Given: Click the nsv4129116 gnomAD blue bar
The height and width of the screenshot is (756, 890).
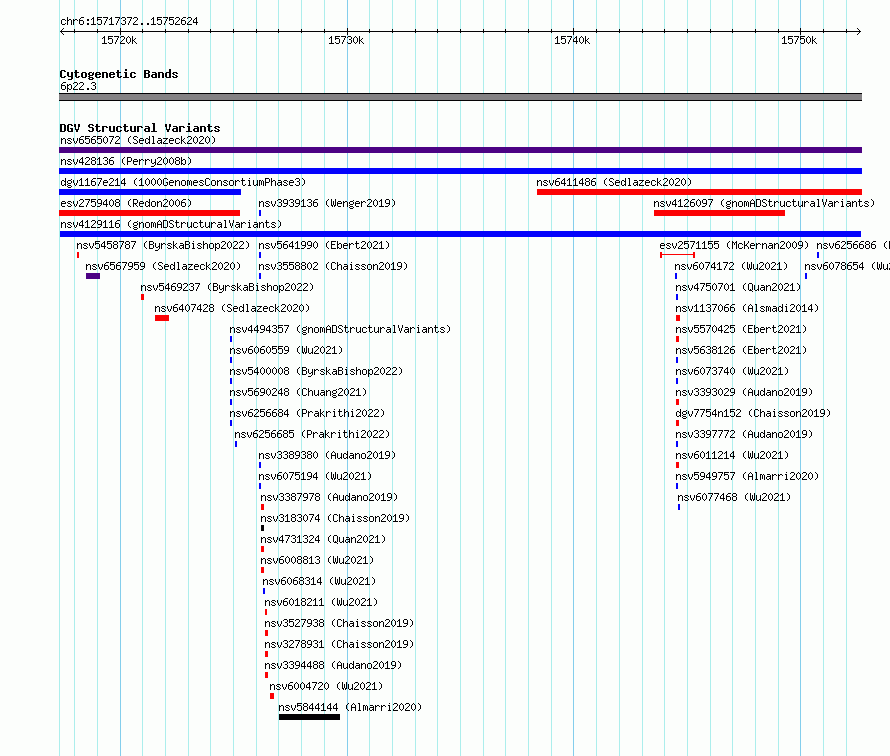Looking at the screenshot, I should click(x=460, y=234).
